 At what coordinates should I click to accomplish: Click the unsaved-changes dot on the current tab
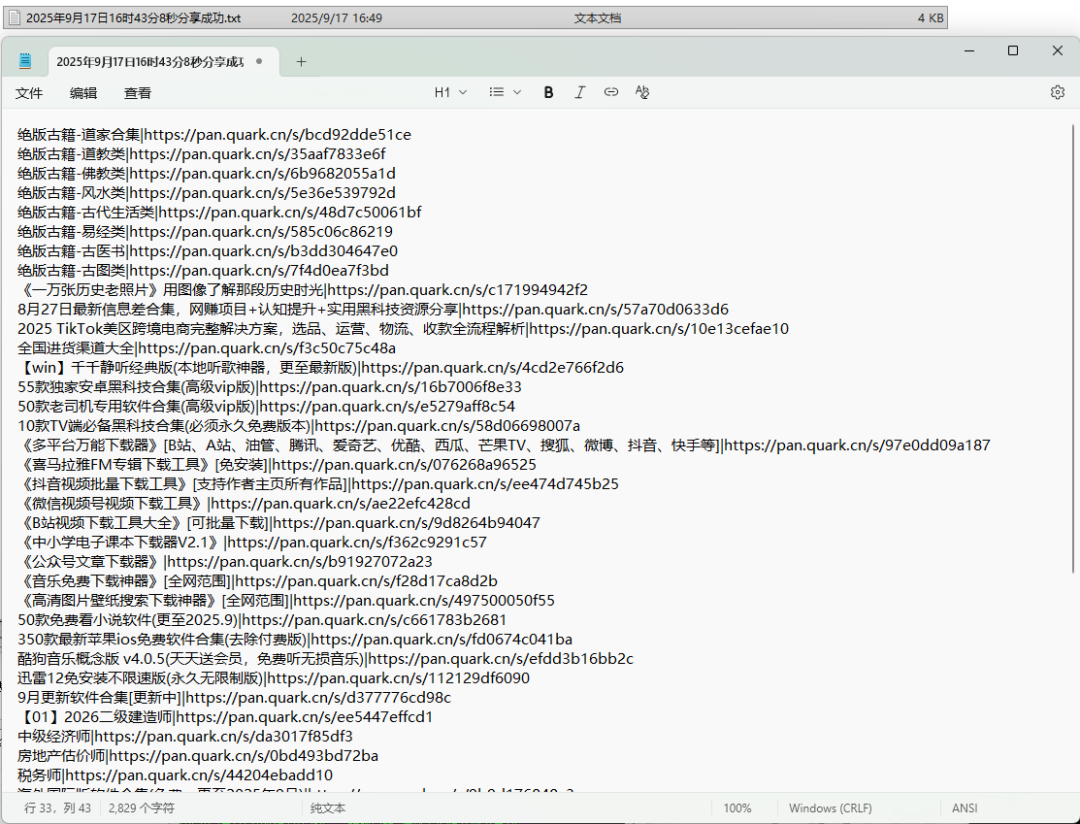point(260,61)
